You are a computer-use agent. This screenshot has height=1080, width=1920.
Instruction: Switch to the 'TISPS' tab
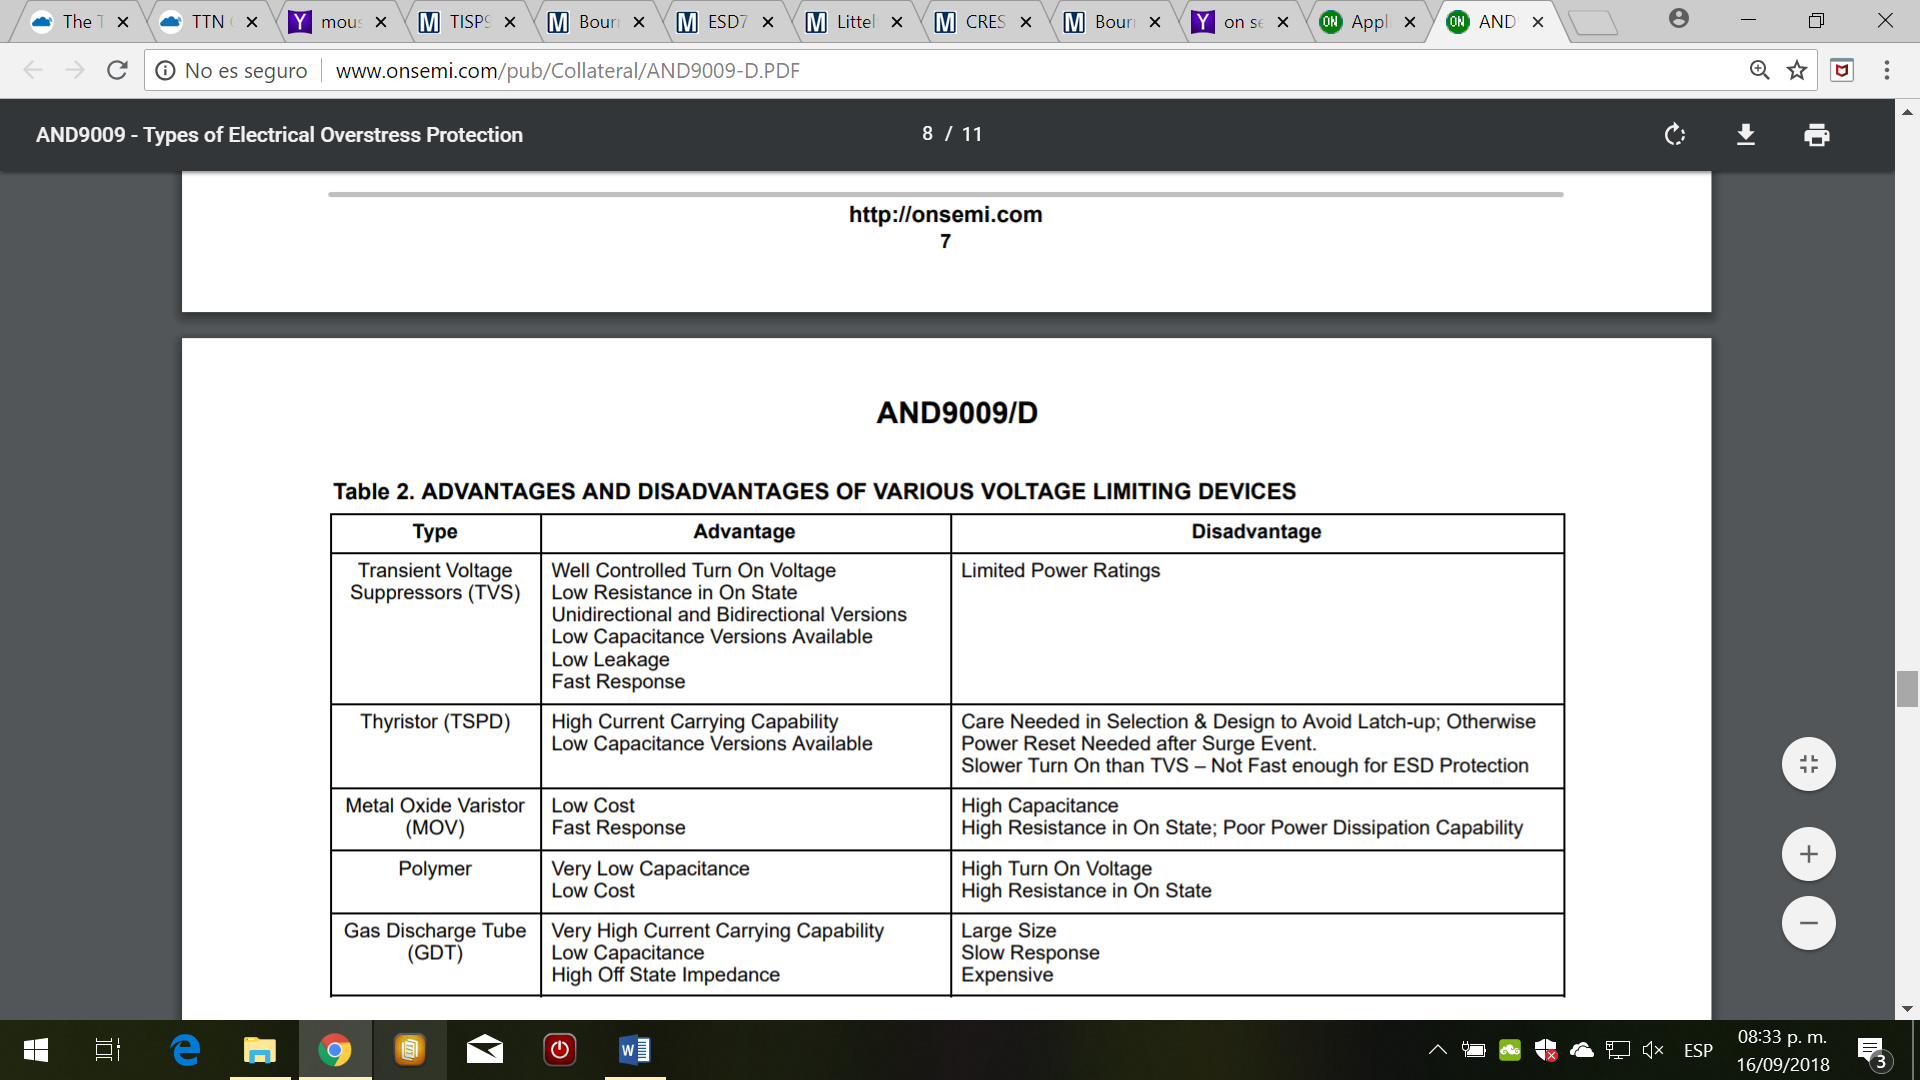(465, 21)
